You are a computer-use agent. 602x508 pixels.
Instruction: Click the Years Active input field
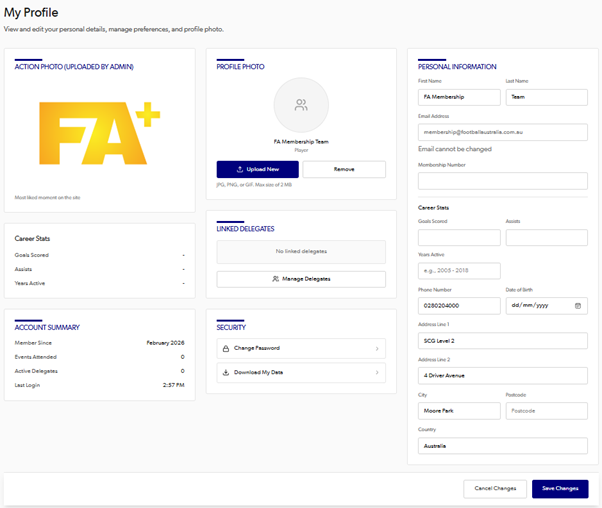[459, 271]
